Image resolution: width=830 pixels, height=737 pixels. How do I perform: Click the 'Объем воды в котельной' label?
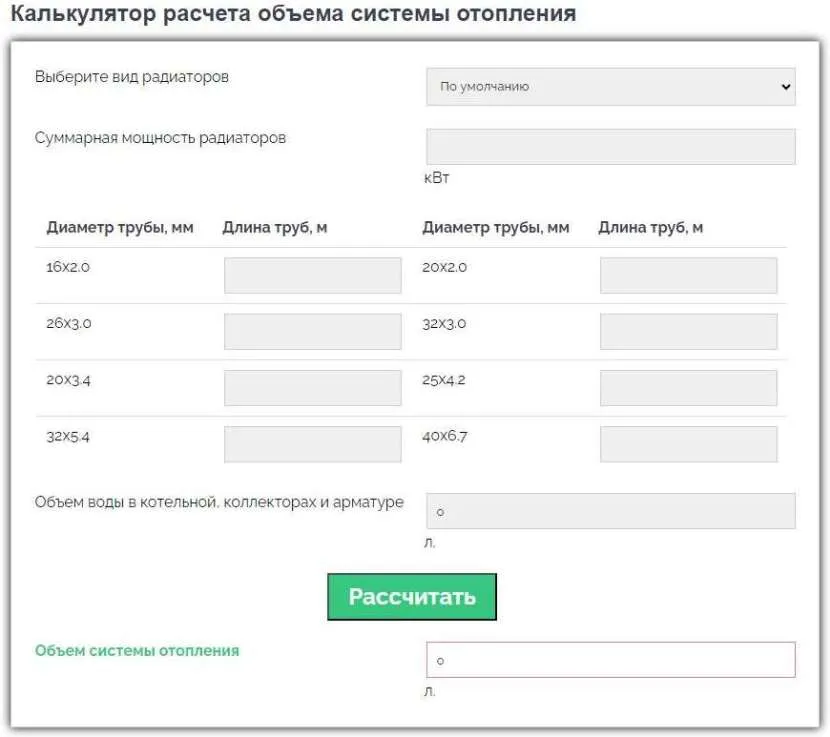click(219, 502)
